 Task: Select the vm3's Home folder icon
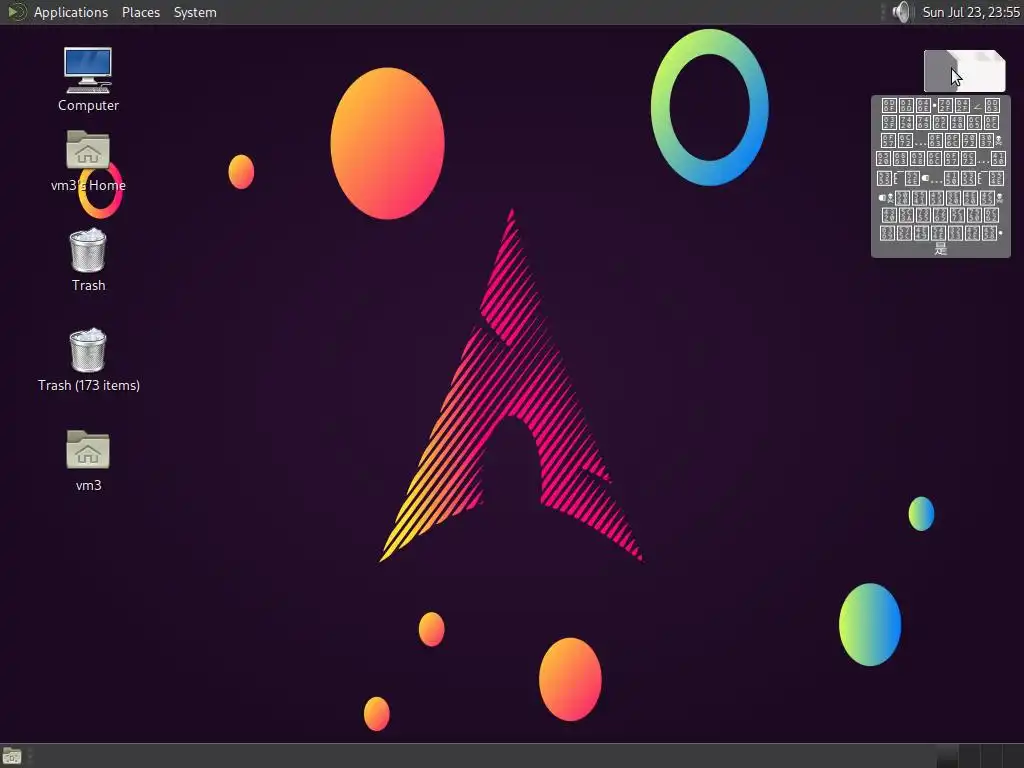[88, 150]
